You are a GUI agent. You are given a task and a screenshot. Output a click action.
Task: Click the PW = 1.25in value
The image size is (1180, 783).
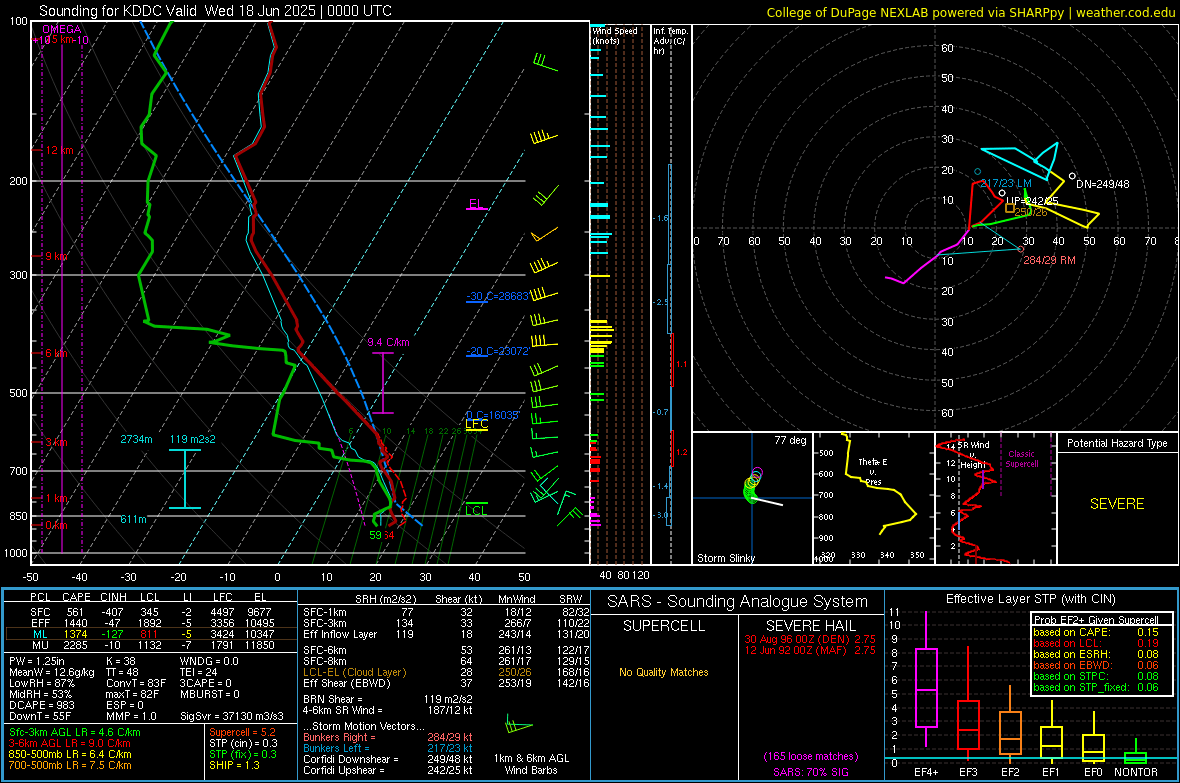tap(40, 661)
